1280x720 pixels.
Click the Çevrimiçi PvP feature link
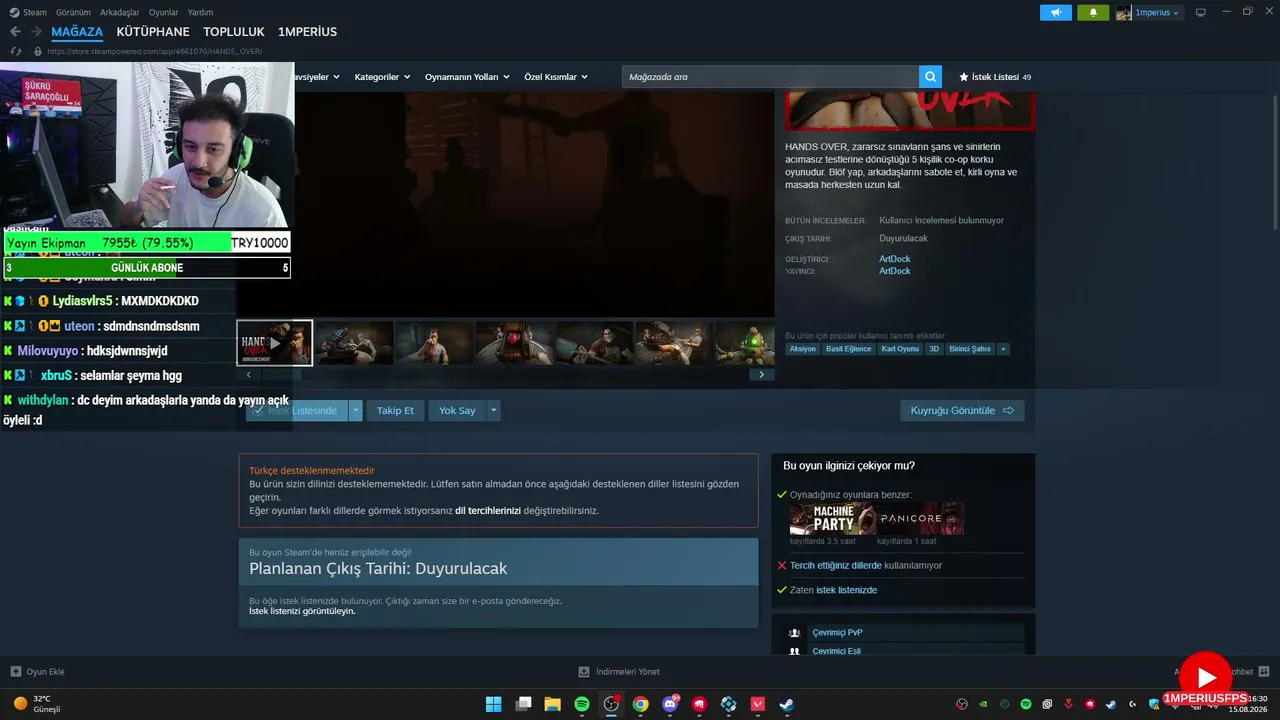[x=837, y=632]
